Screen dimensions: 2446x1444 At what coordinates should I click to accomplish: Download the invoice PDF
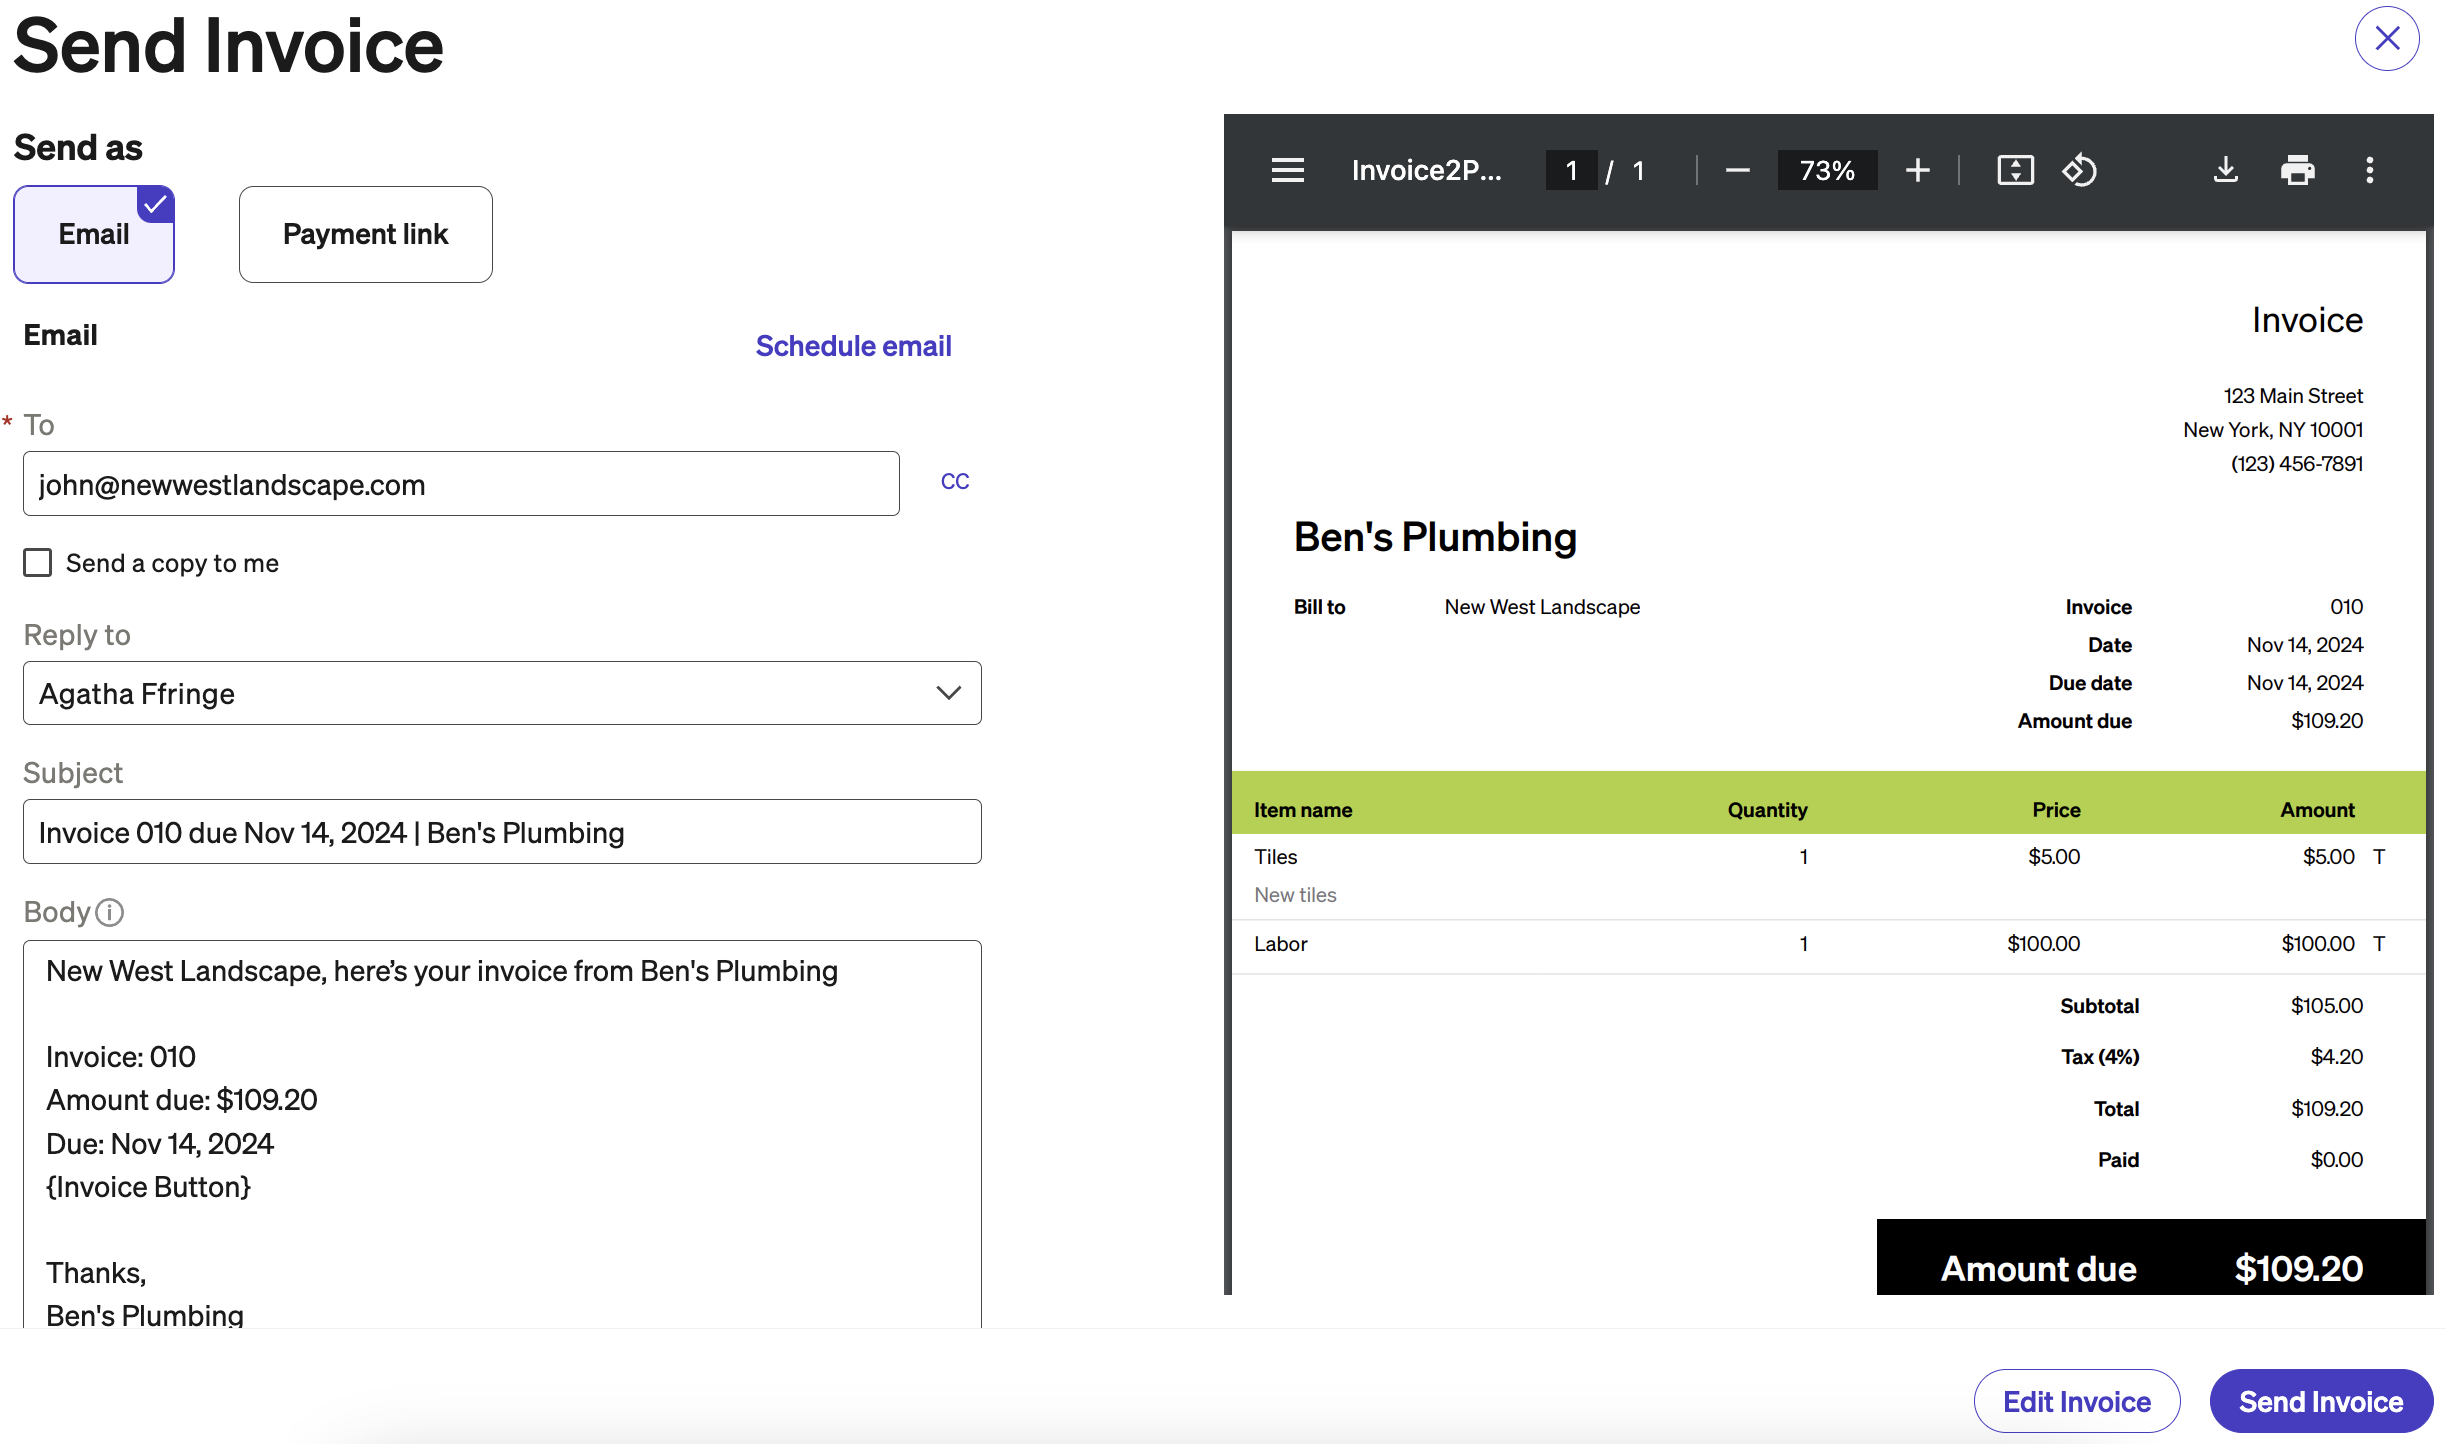(x=2226, y=170)
